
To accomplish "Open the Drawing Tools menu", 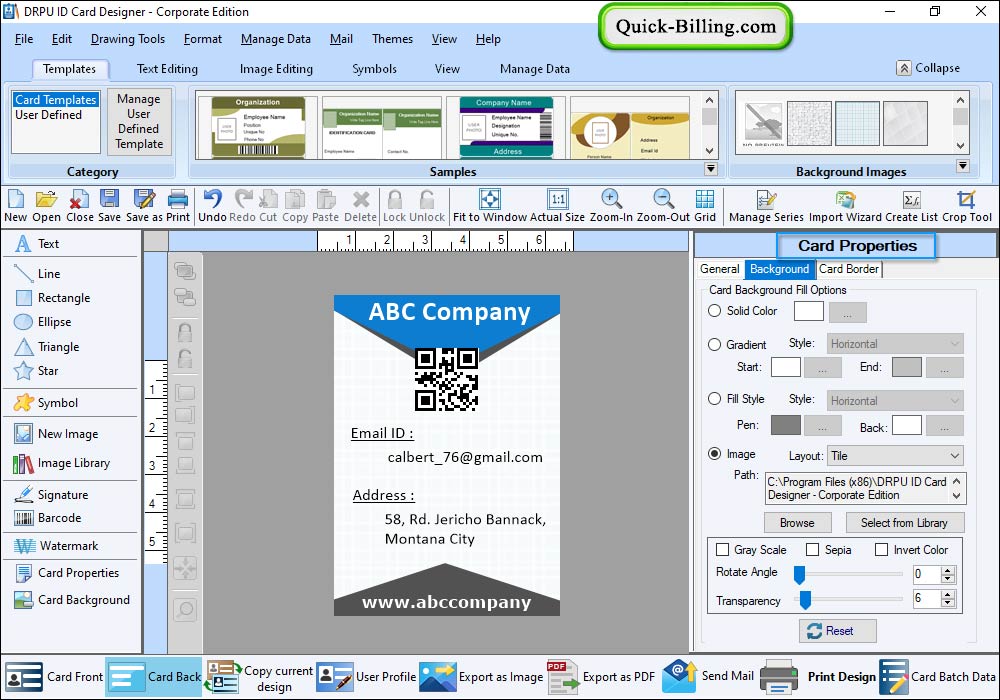I will 128,39.
